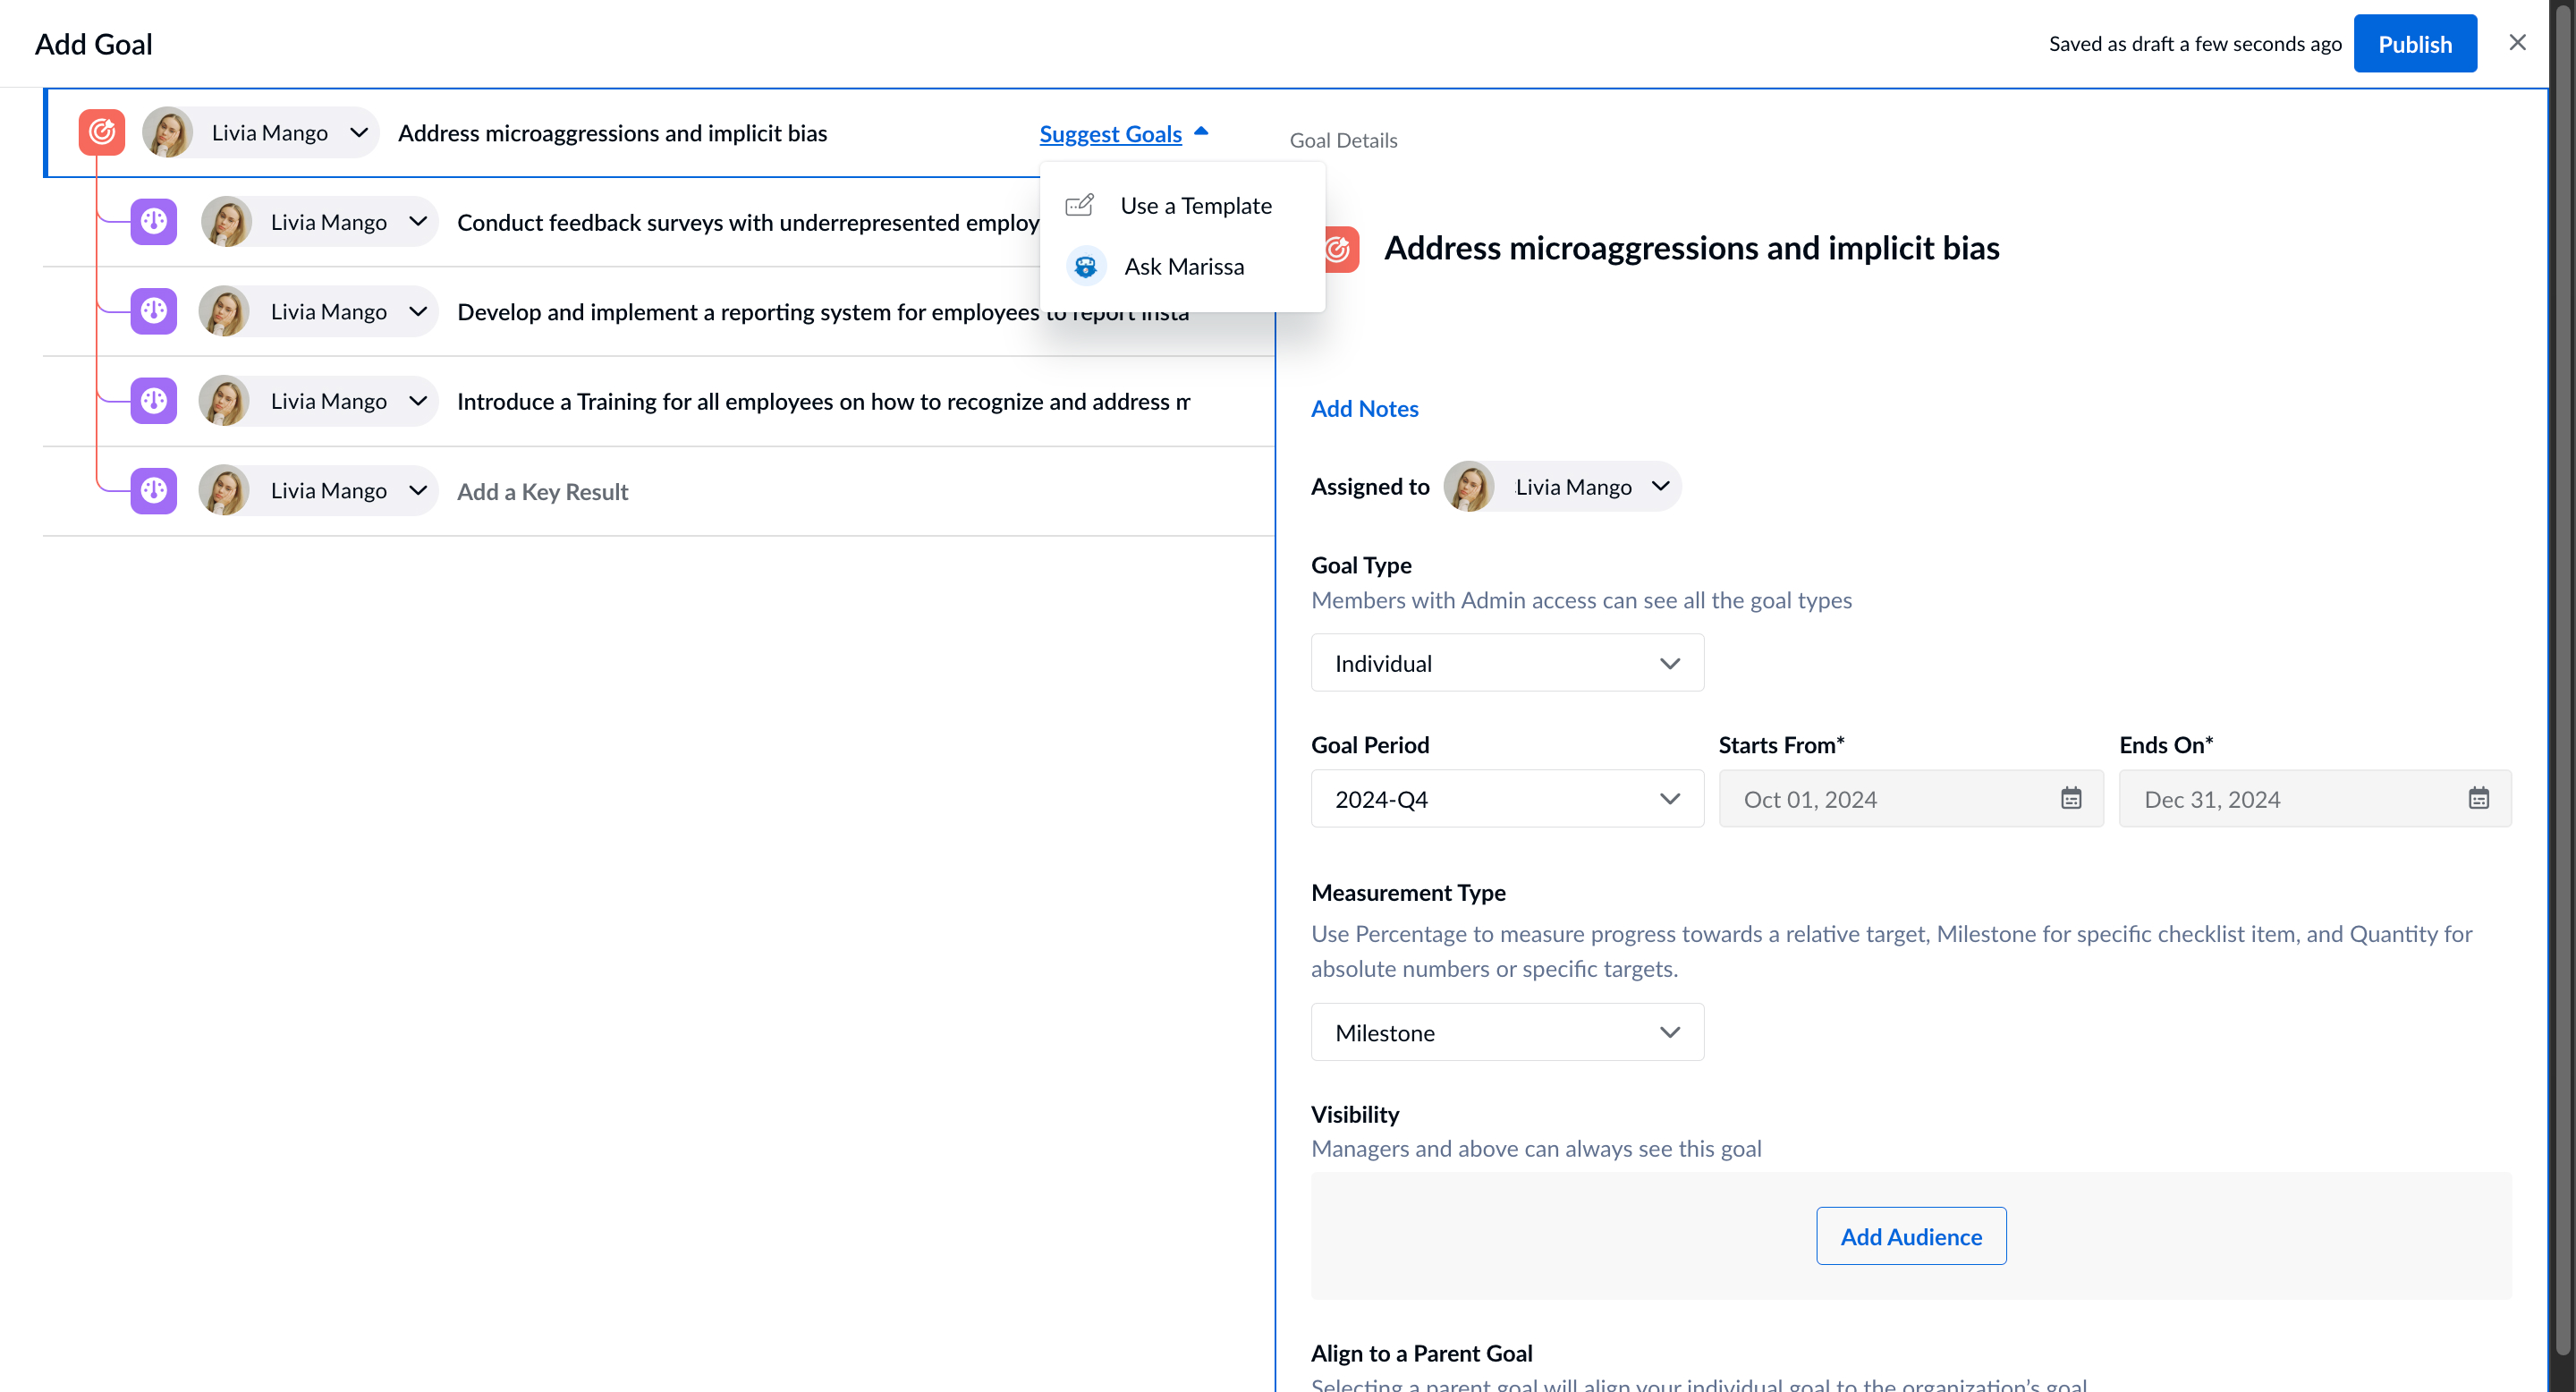Image resolution: width=2576 pixels, height=1392 pixels.
Task: Open the Goal Type dropdown showing Individual
Action: pyautogui.click(x=1505, y=662)
